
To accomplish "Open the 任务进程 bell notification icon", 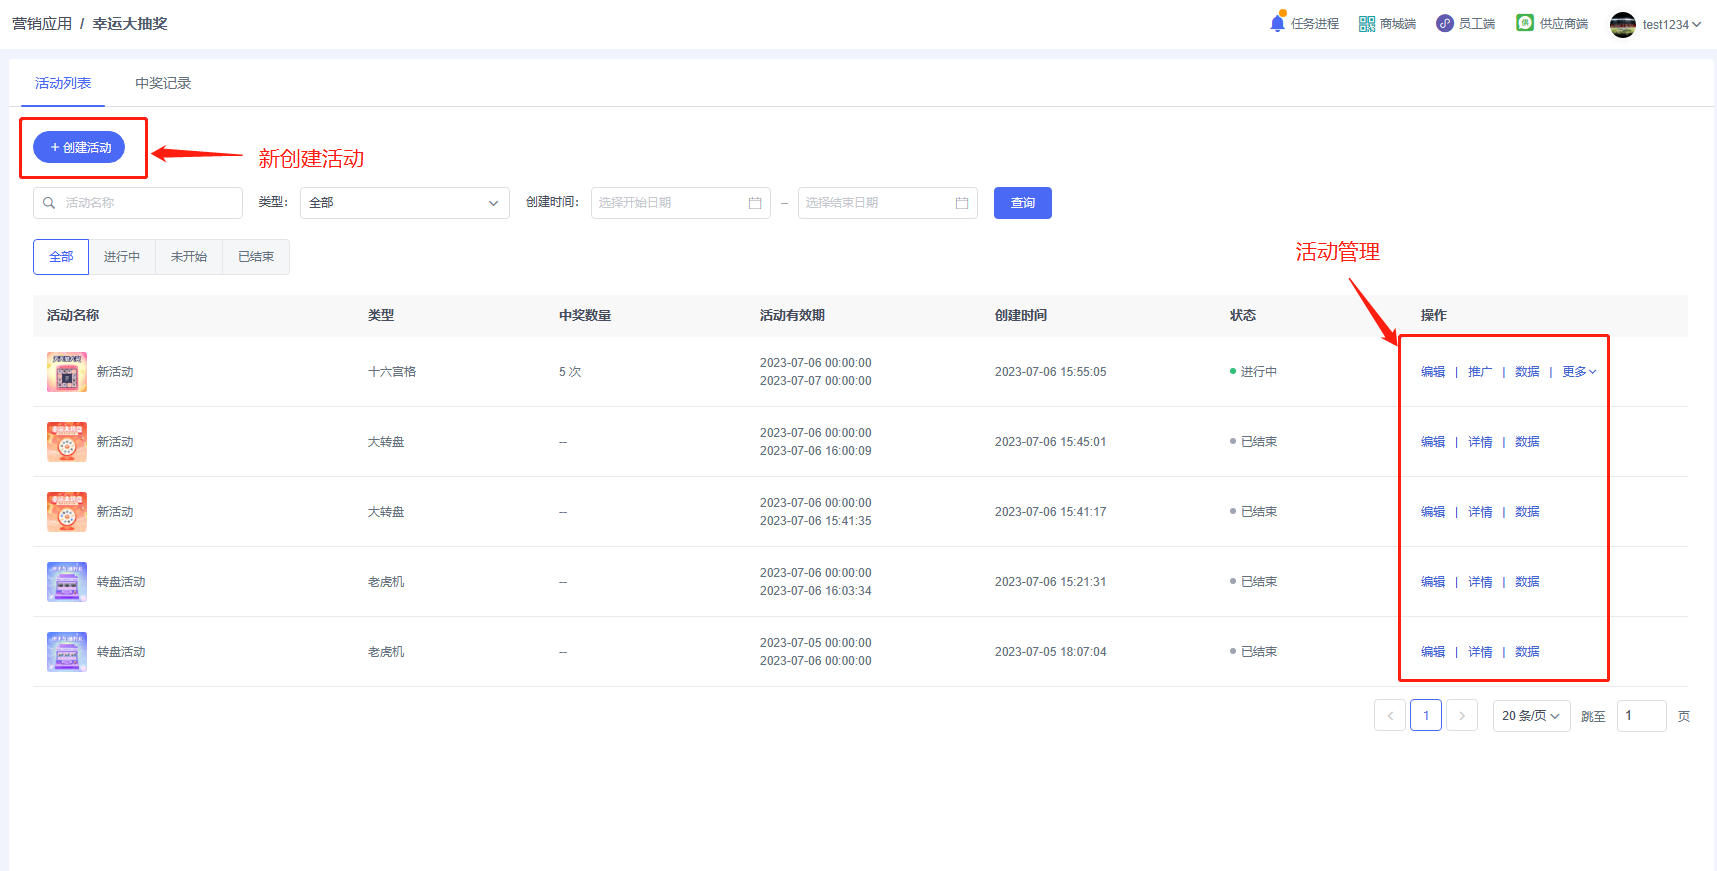I will tap(1277, 23).
